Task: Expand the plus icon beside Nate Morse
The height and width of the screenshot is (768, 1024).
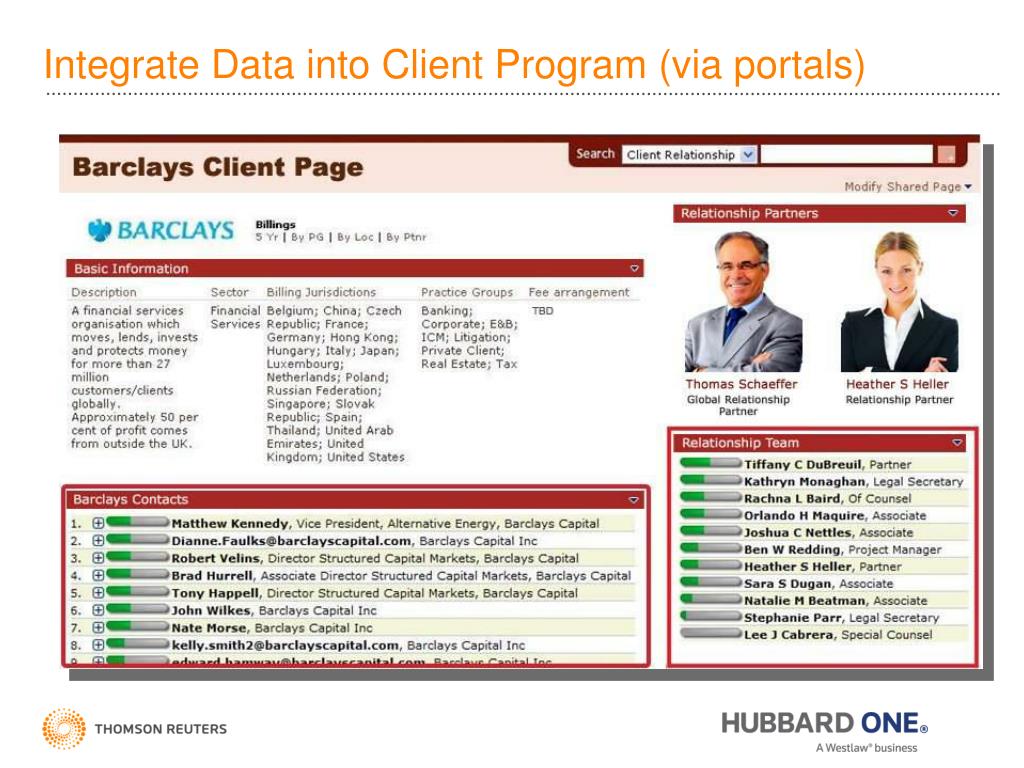Action: coord(98,628)
